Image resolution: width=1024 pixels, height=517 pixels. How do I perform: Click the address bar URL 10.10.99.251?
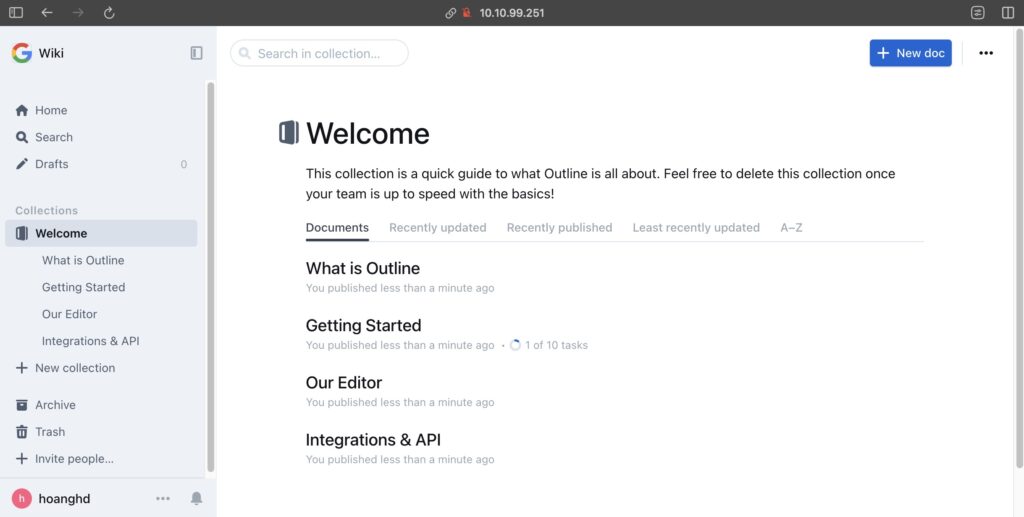point(512,12)
